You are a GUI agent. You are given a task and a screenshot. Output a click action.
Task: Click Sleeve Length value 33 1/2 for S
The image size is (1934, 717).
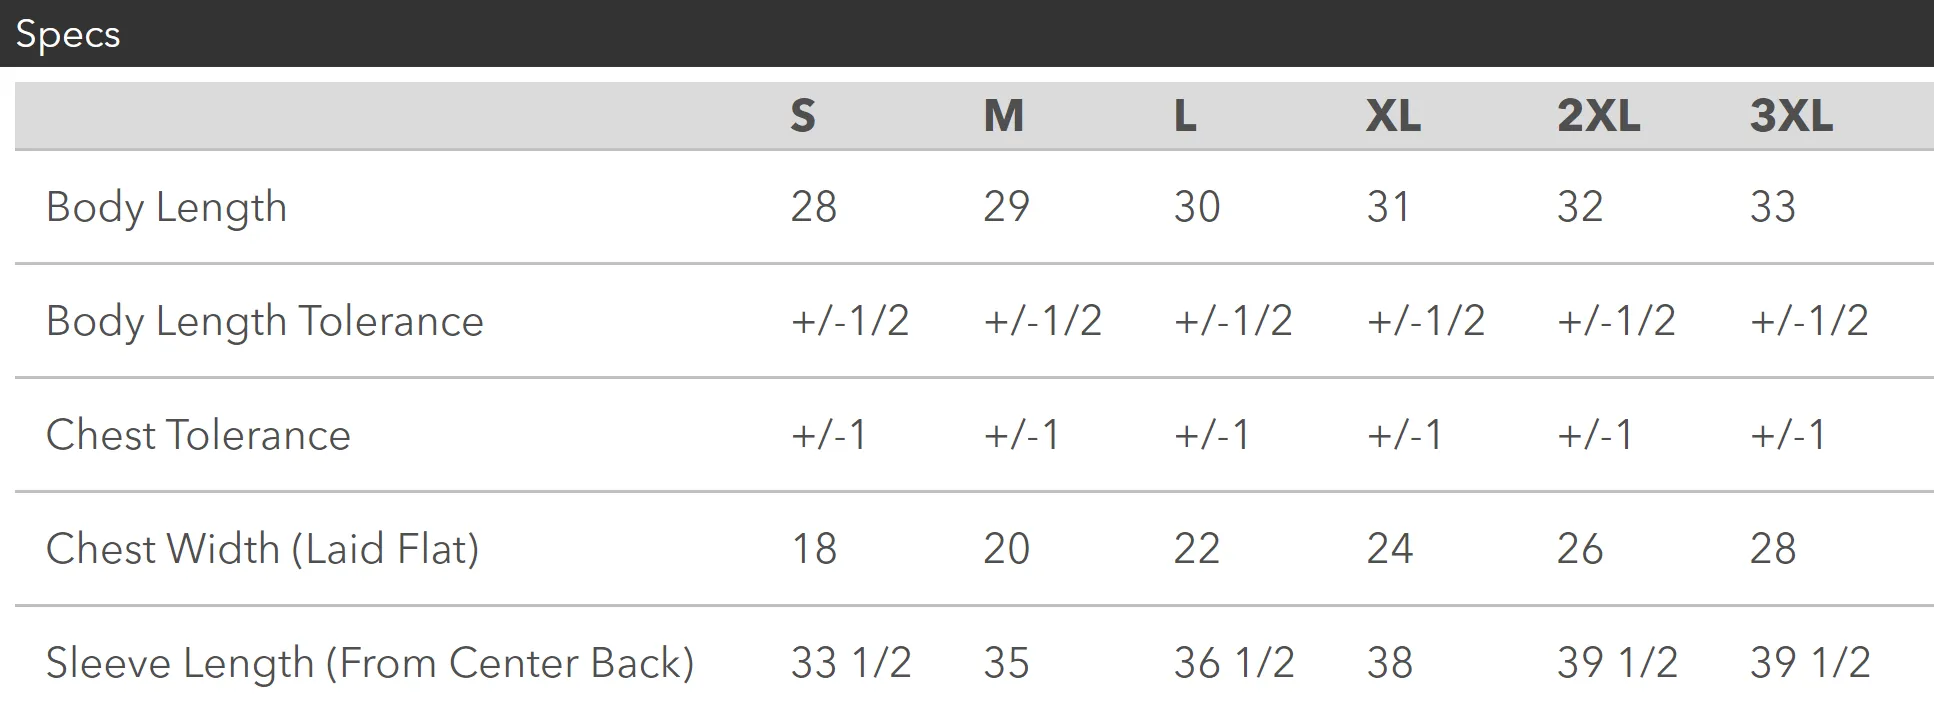click(x=851, y=663)
